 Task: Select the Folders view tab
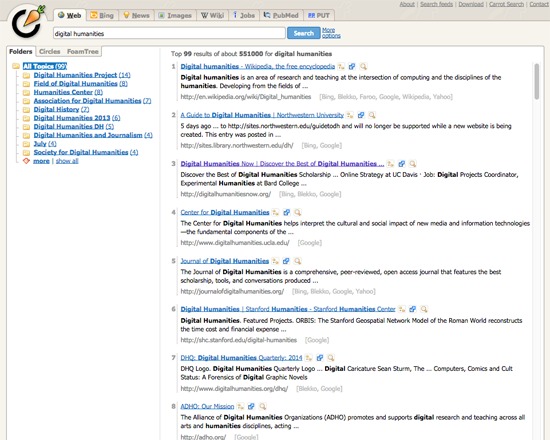(21, 52)
